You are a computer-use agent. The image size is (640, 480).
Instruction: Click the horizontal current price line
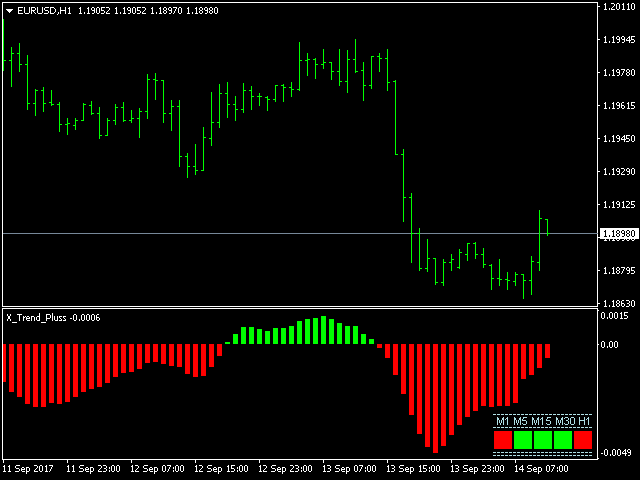(300, 233)
